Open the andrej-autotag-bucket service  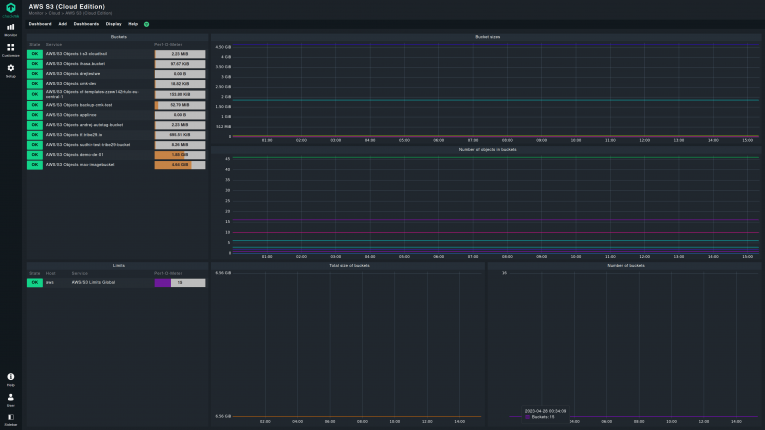tap(84, 125)
